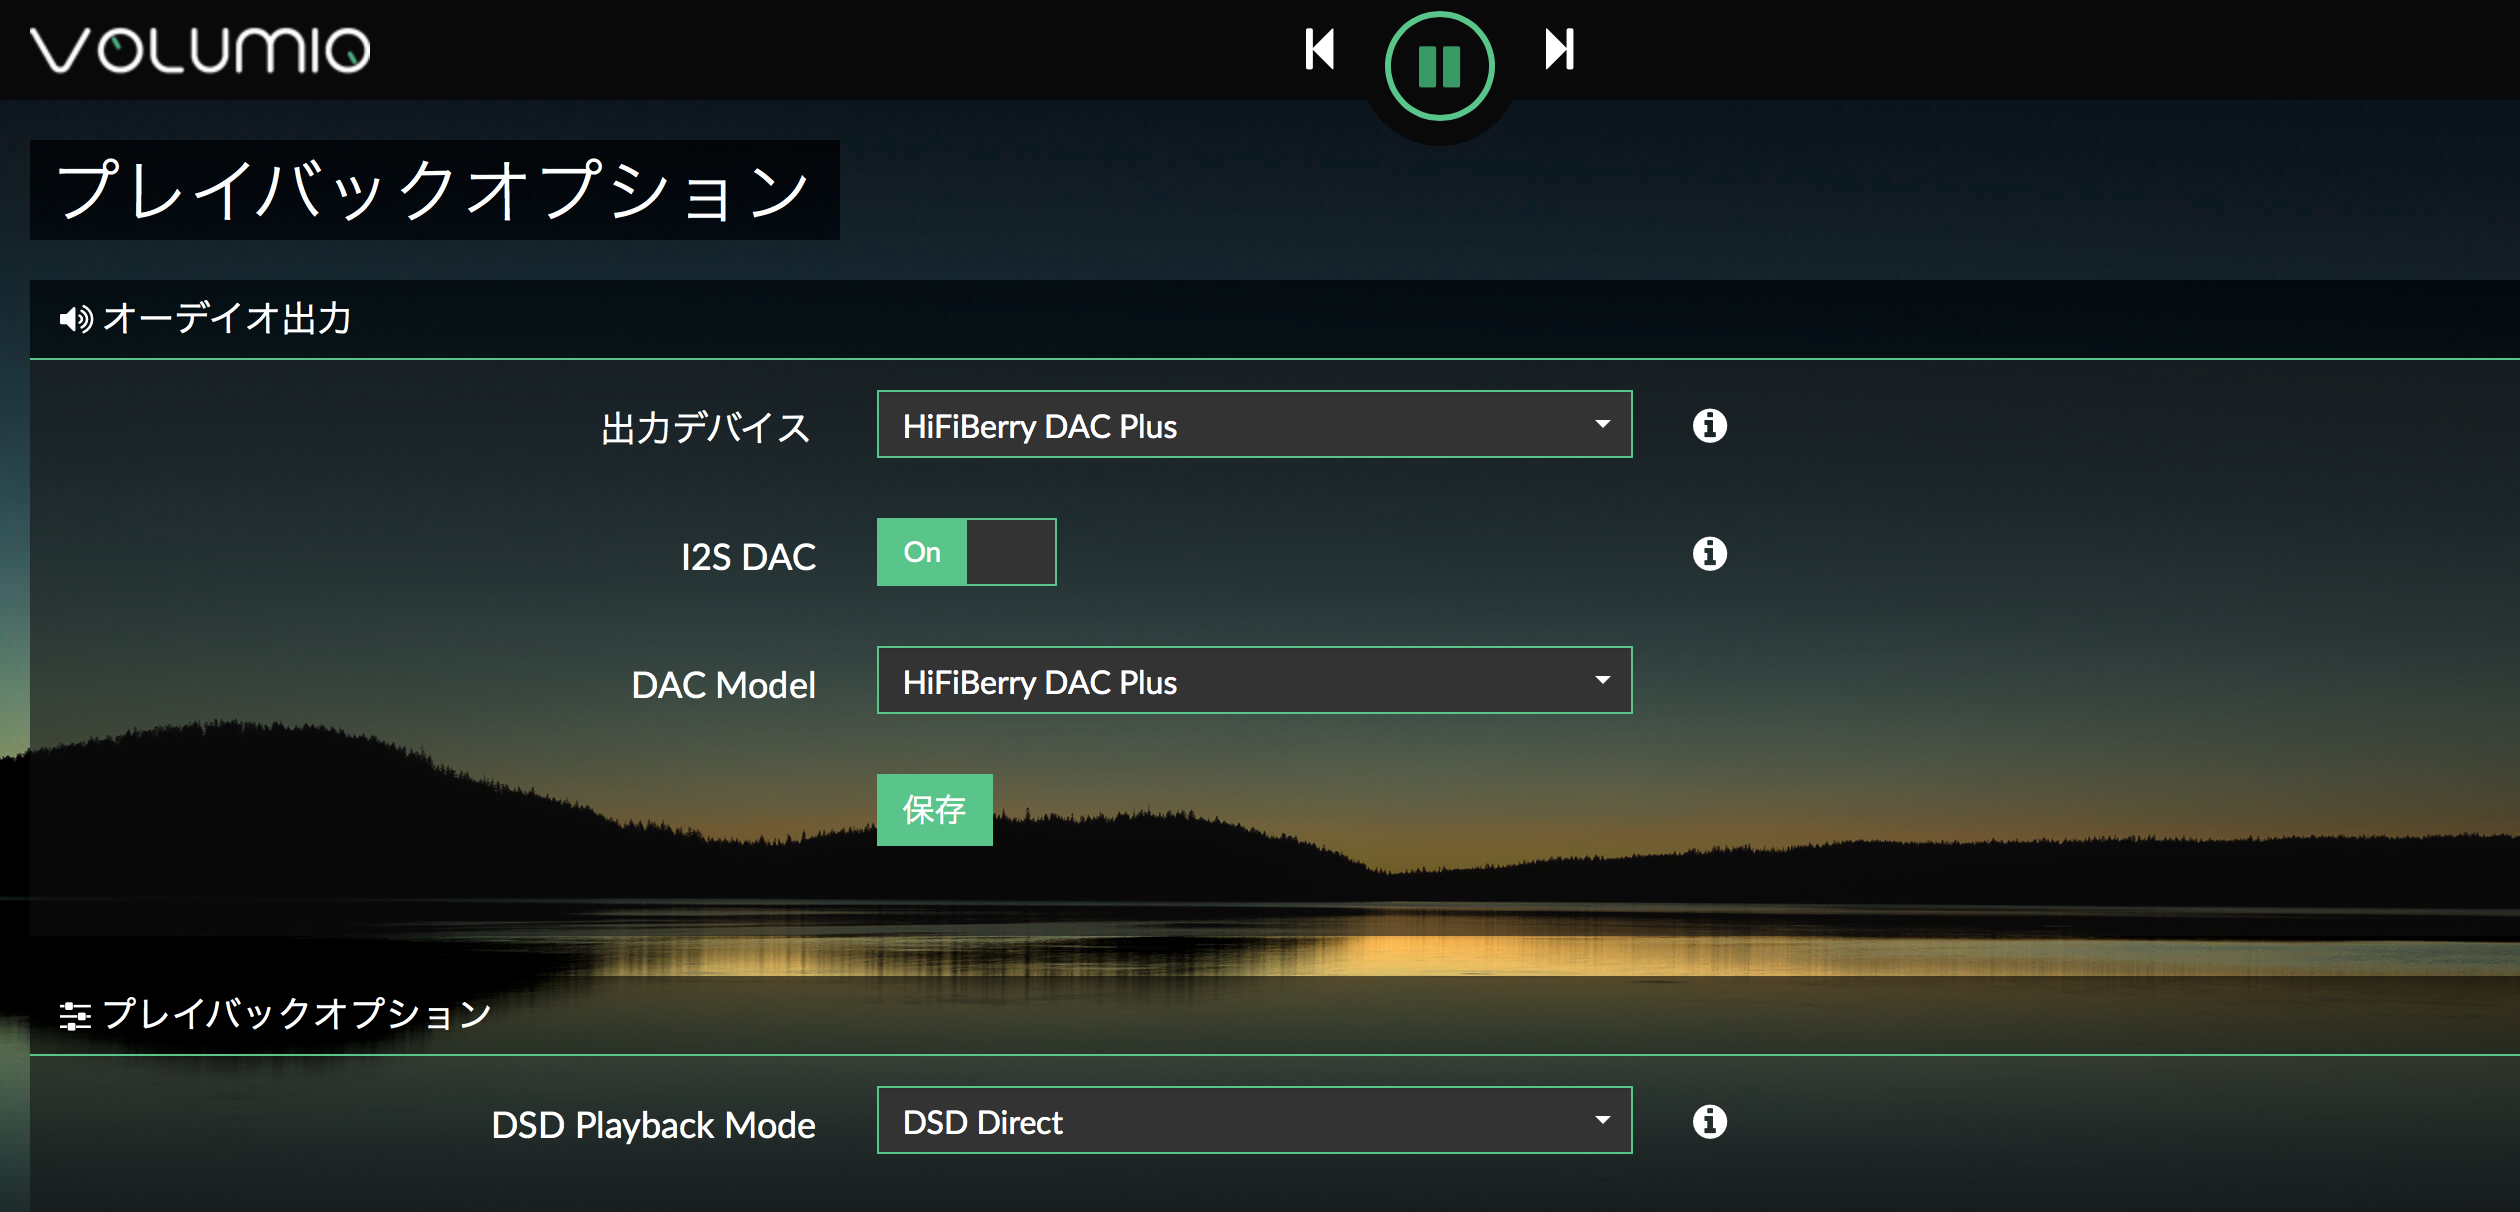Pause playback with the center button

click(1439, 67)
